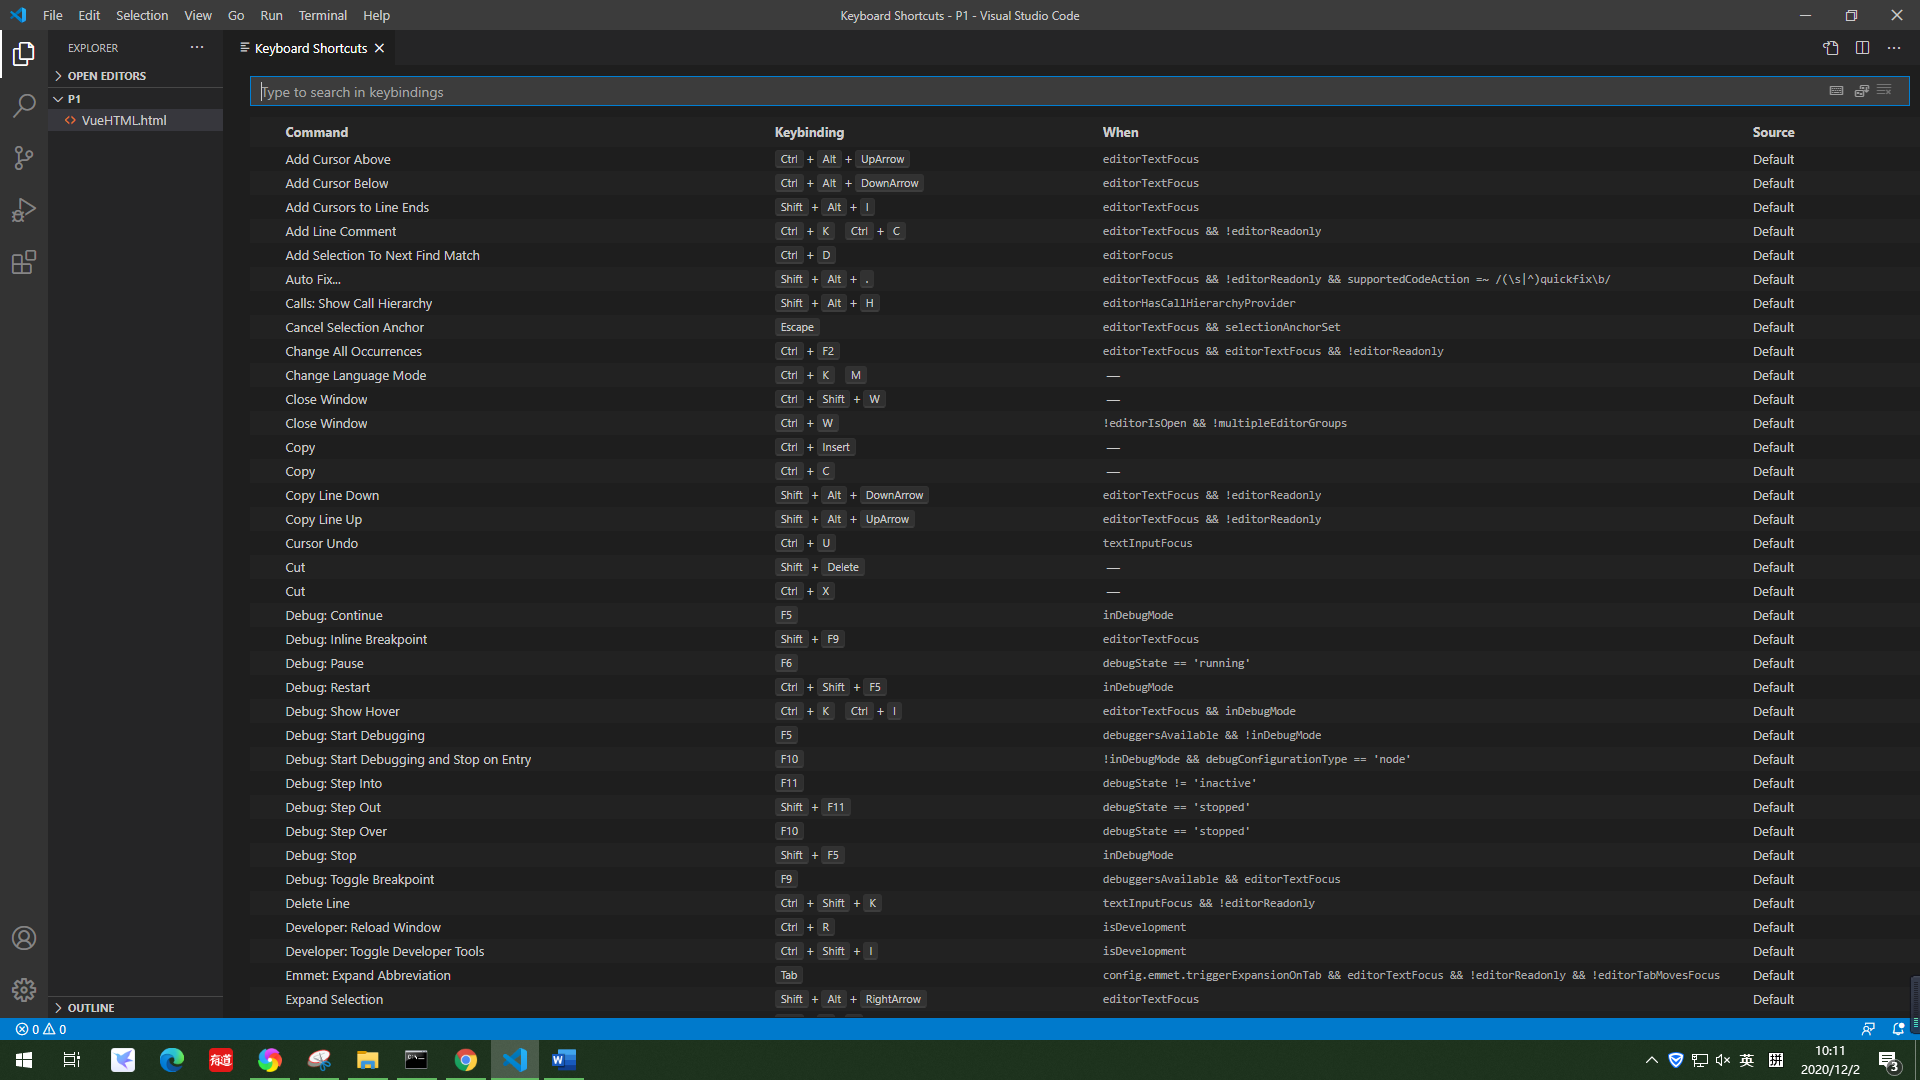Toggle sort by precedence in search box
1920x1080 pixels.
tap(1861, 91)
